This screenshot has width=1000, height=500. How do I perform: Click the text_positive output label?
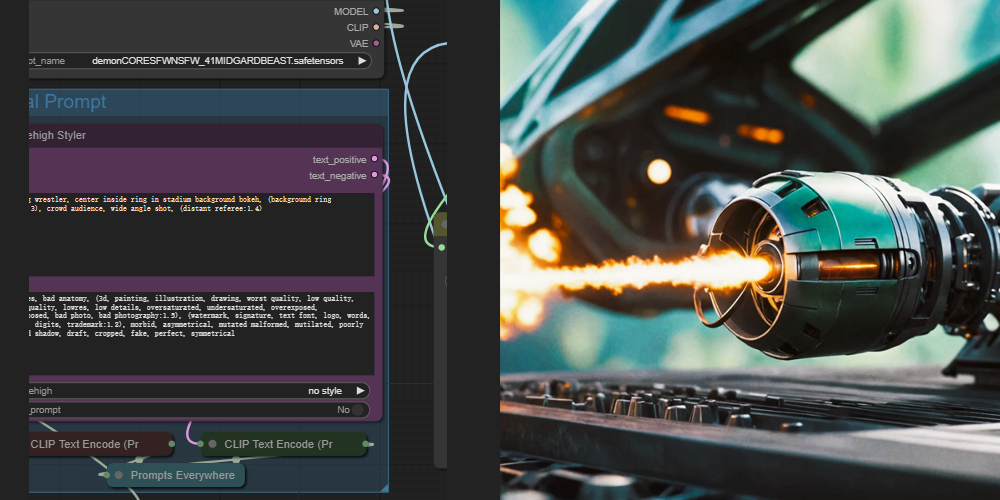(339, 159)
